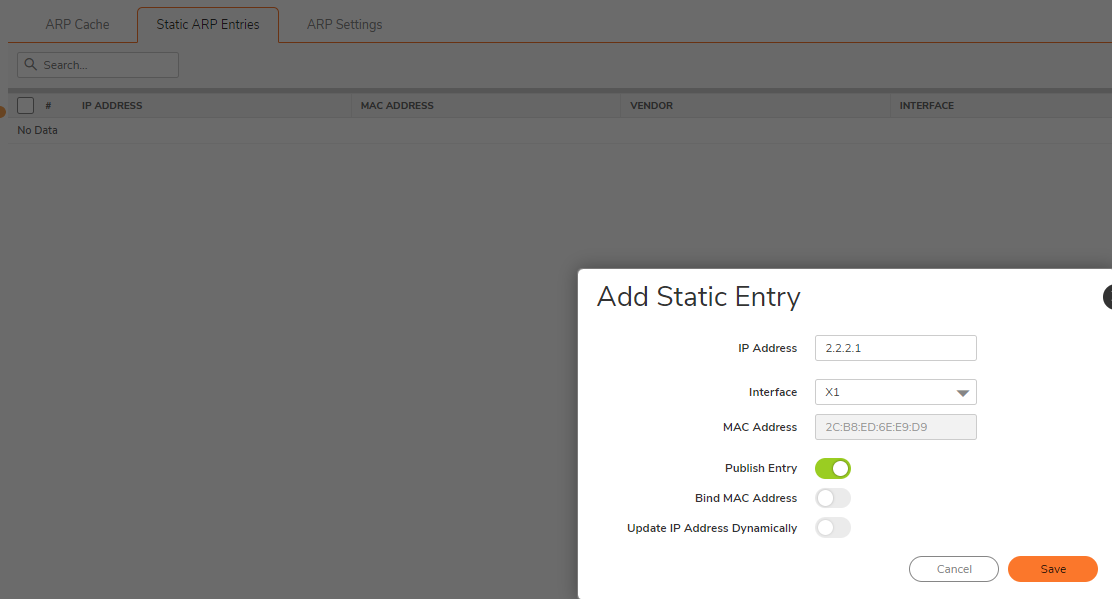Click the IP Address field containing 2.2.2.1
Viewport: 1112px width, 599px height.
coord(896,348)
